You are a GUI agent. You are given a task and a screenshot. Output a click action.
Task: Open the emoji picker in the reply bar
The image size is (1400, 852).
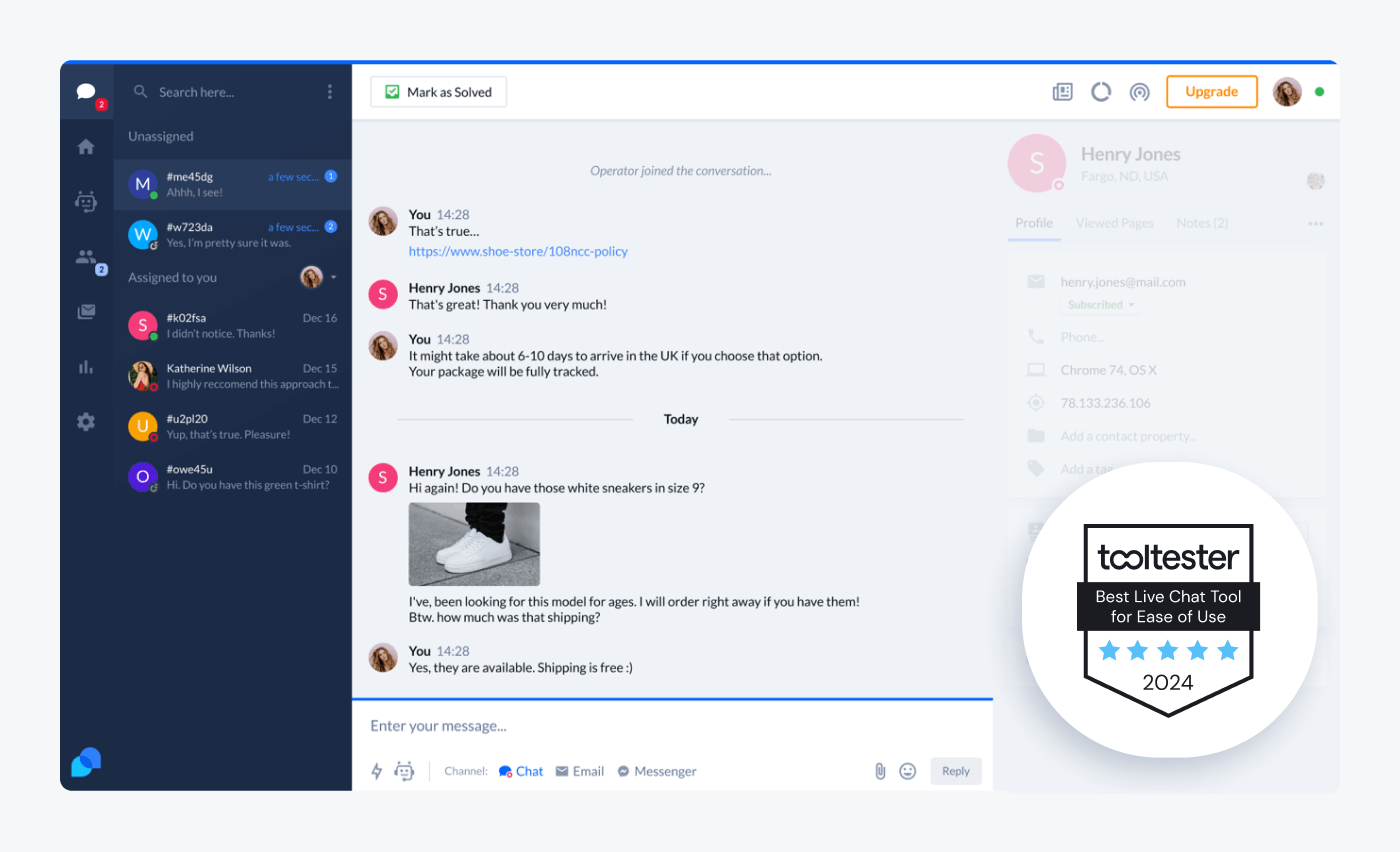pos(908,771)
